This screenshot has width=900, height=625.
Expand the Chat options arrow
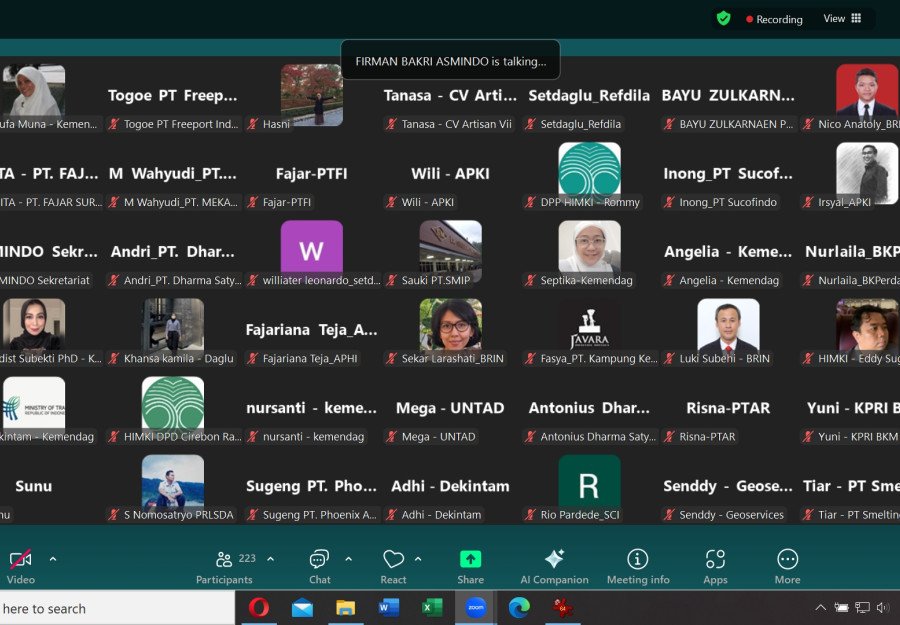click(x=348, y=558)
